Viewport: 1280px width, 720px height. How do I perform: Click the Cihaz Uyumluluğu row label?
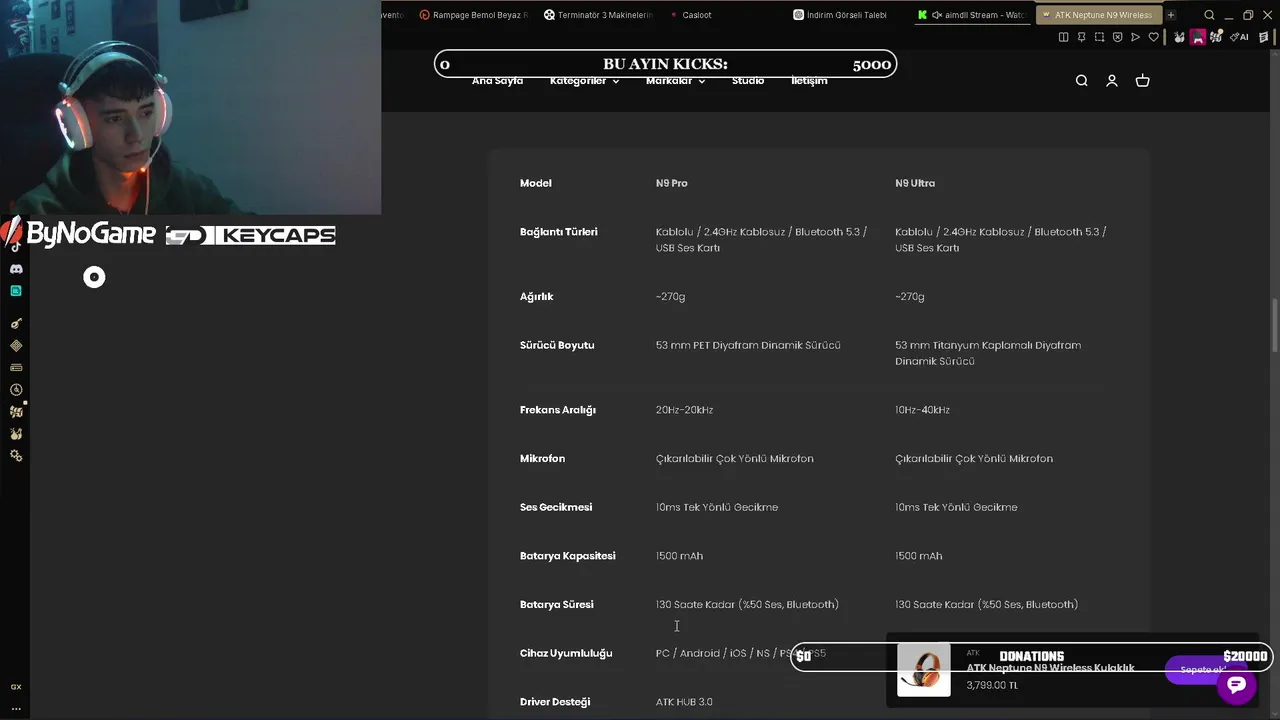pyautogui.click(x=566, y=653)
